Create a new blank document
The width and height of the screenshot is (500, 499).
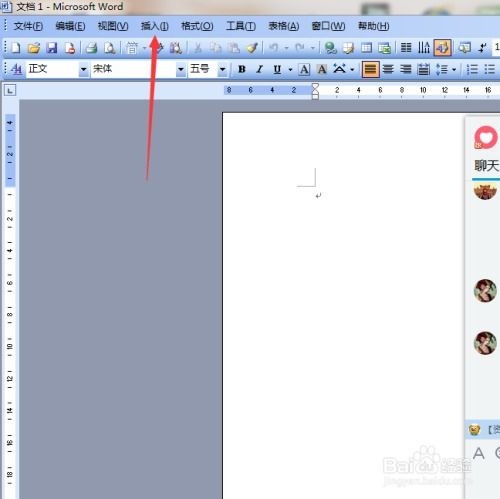16,48
